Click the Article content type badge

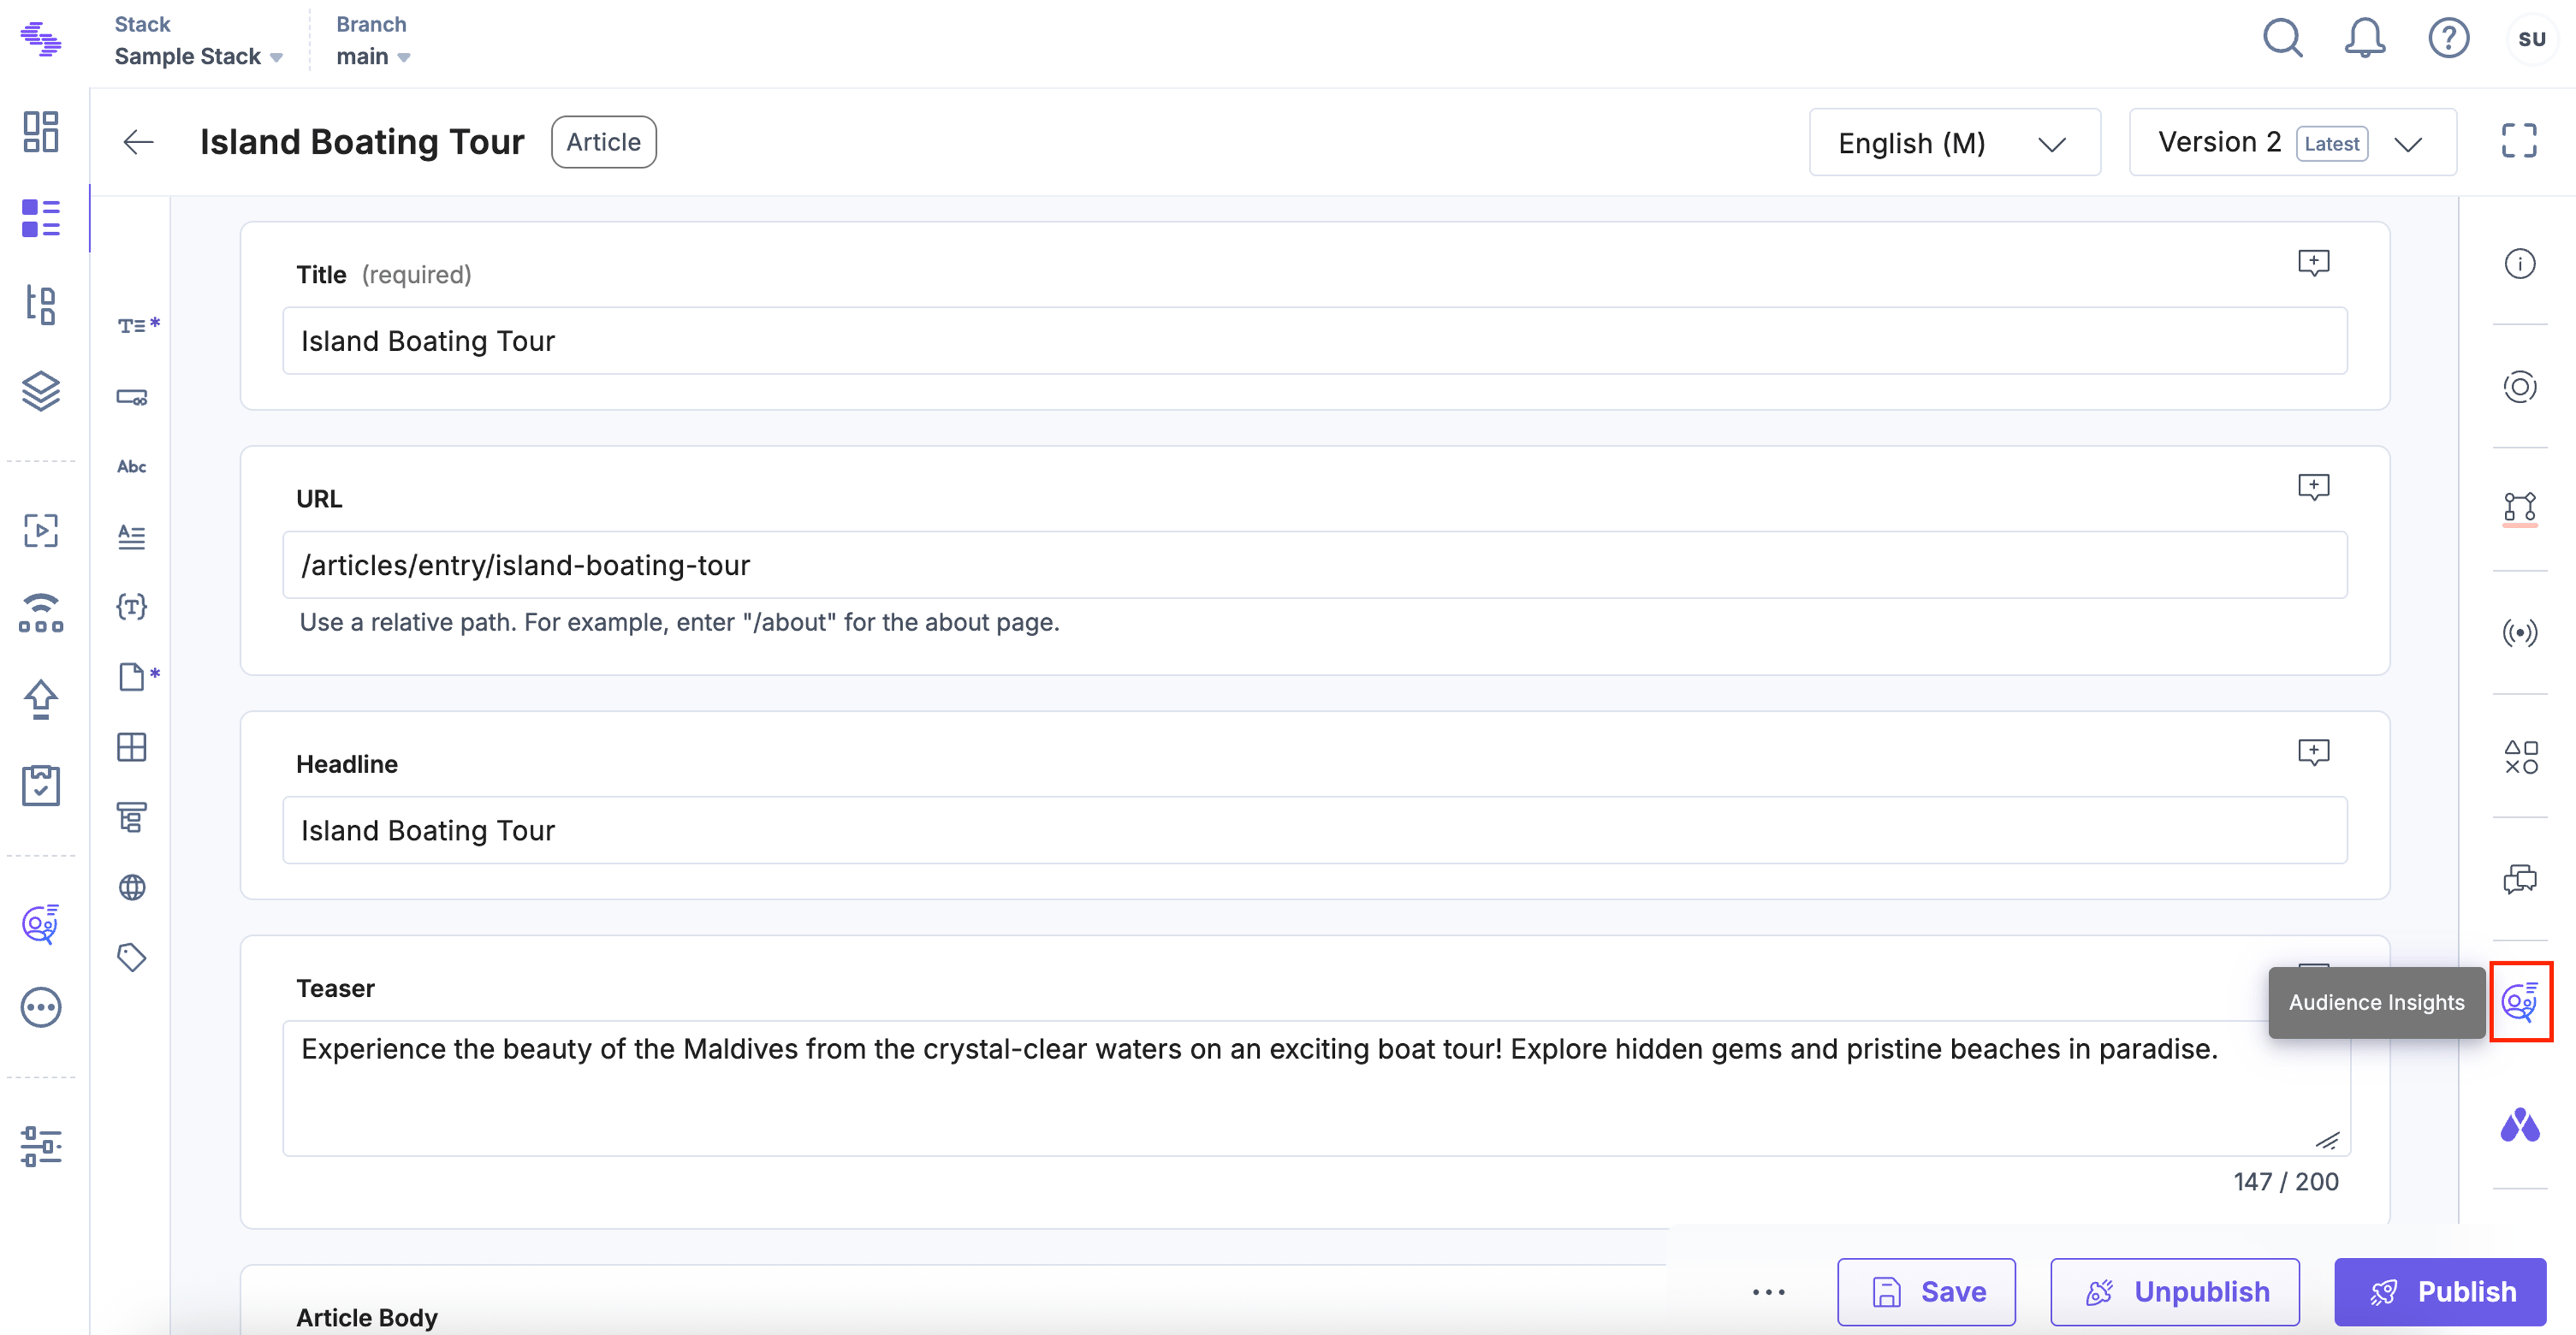pos(604,142)
